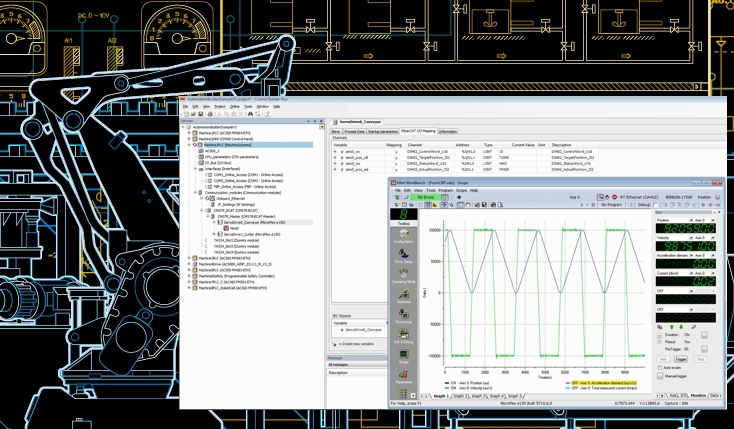This screenshot has height=429, width=734.
Task: Open Drive Setup in the toolbox
Action: pyautogui.click(x=403, y=256)
